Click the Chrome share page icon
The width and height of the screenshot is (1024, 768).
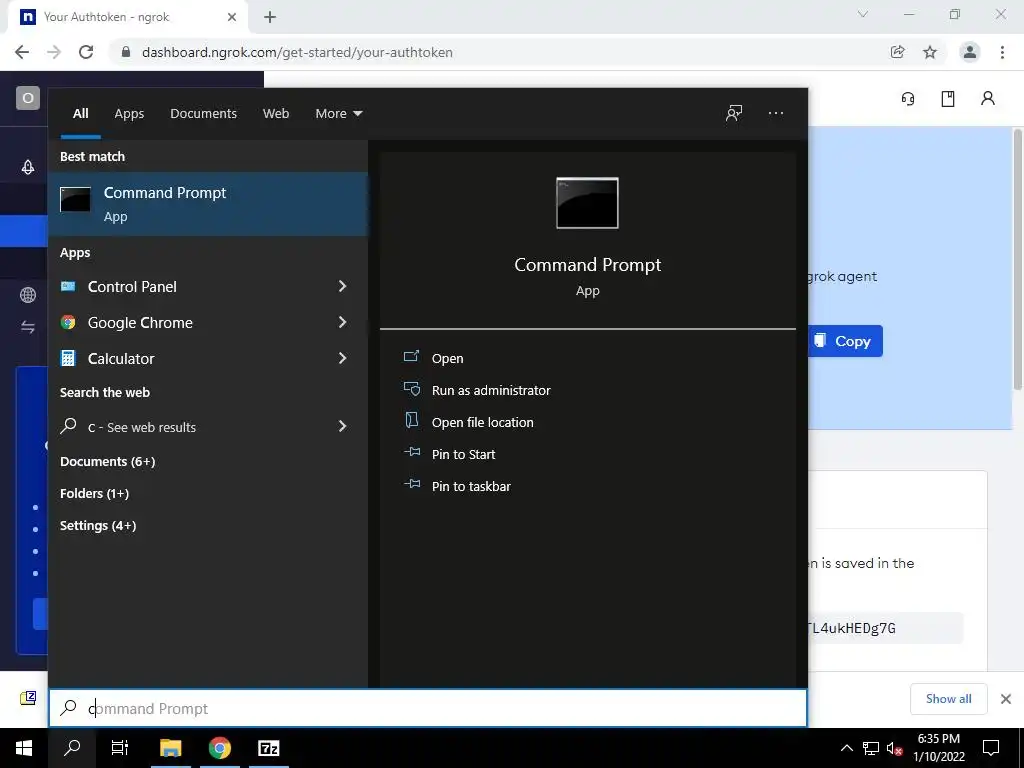pos(897,52)
